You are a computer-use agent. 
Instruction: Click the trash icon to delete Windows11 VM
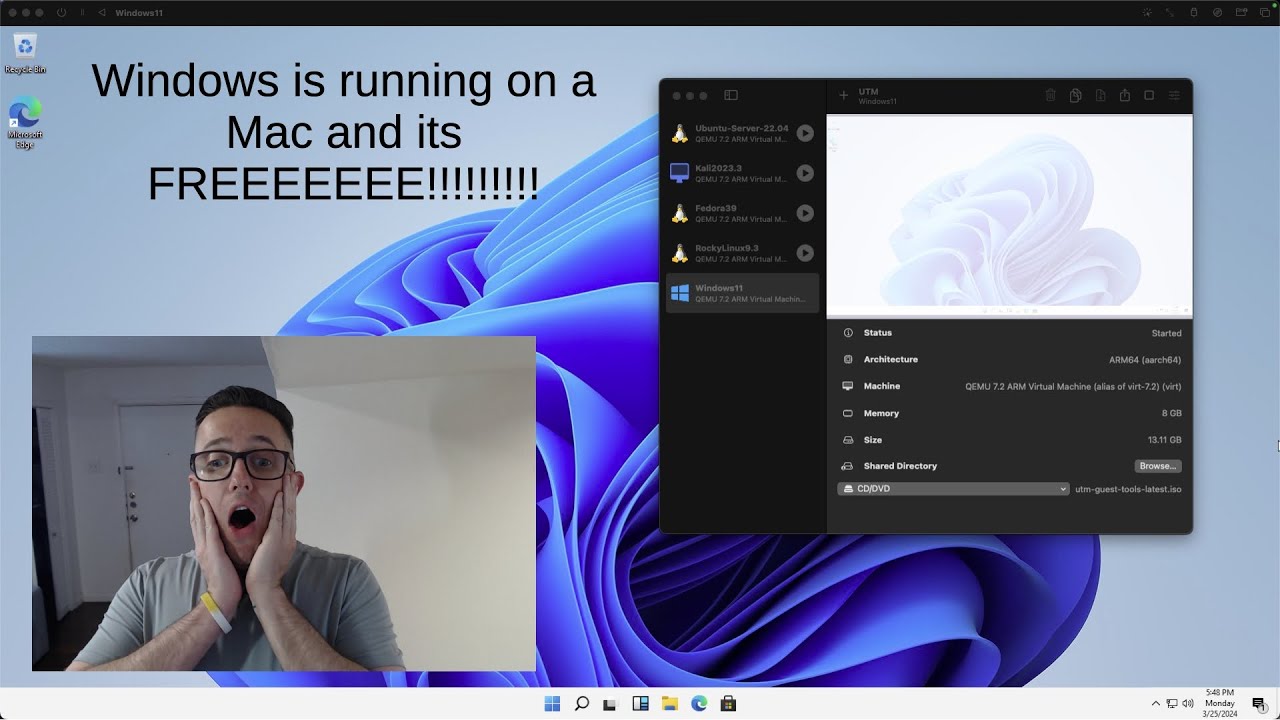click(1050, 96)
